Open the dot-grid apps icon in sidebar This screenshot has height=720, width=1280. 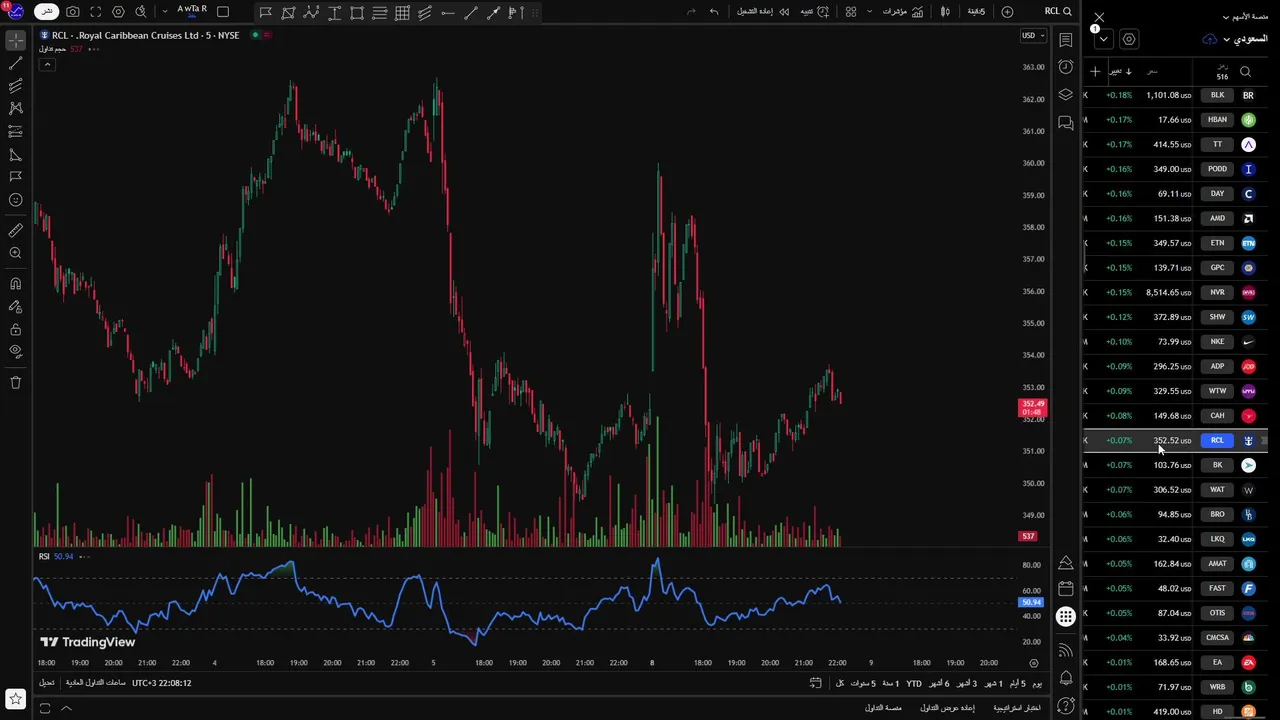pyautogui.click(x=1066, y=617)
